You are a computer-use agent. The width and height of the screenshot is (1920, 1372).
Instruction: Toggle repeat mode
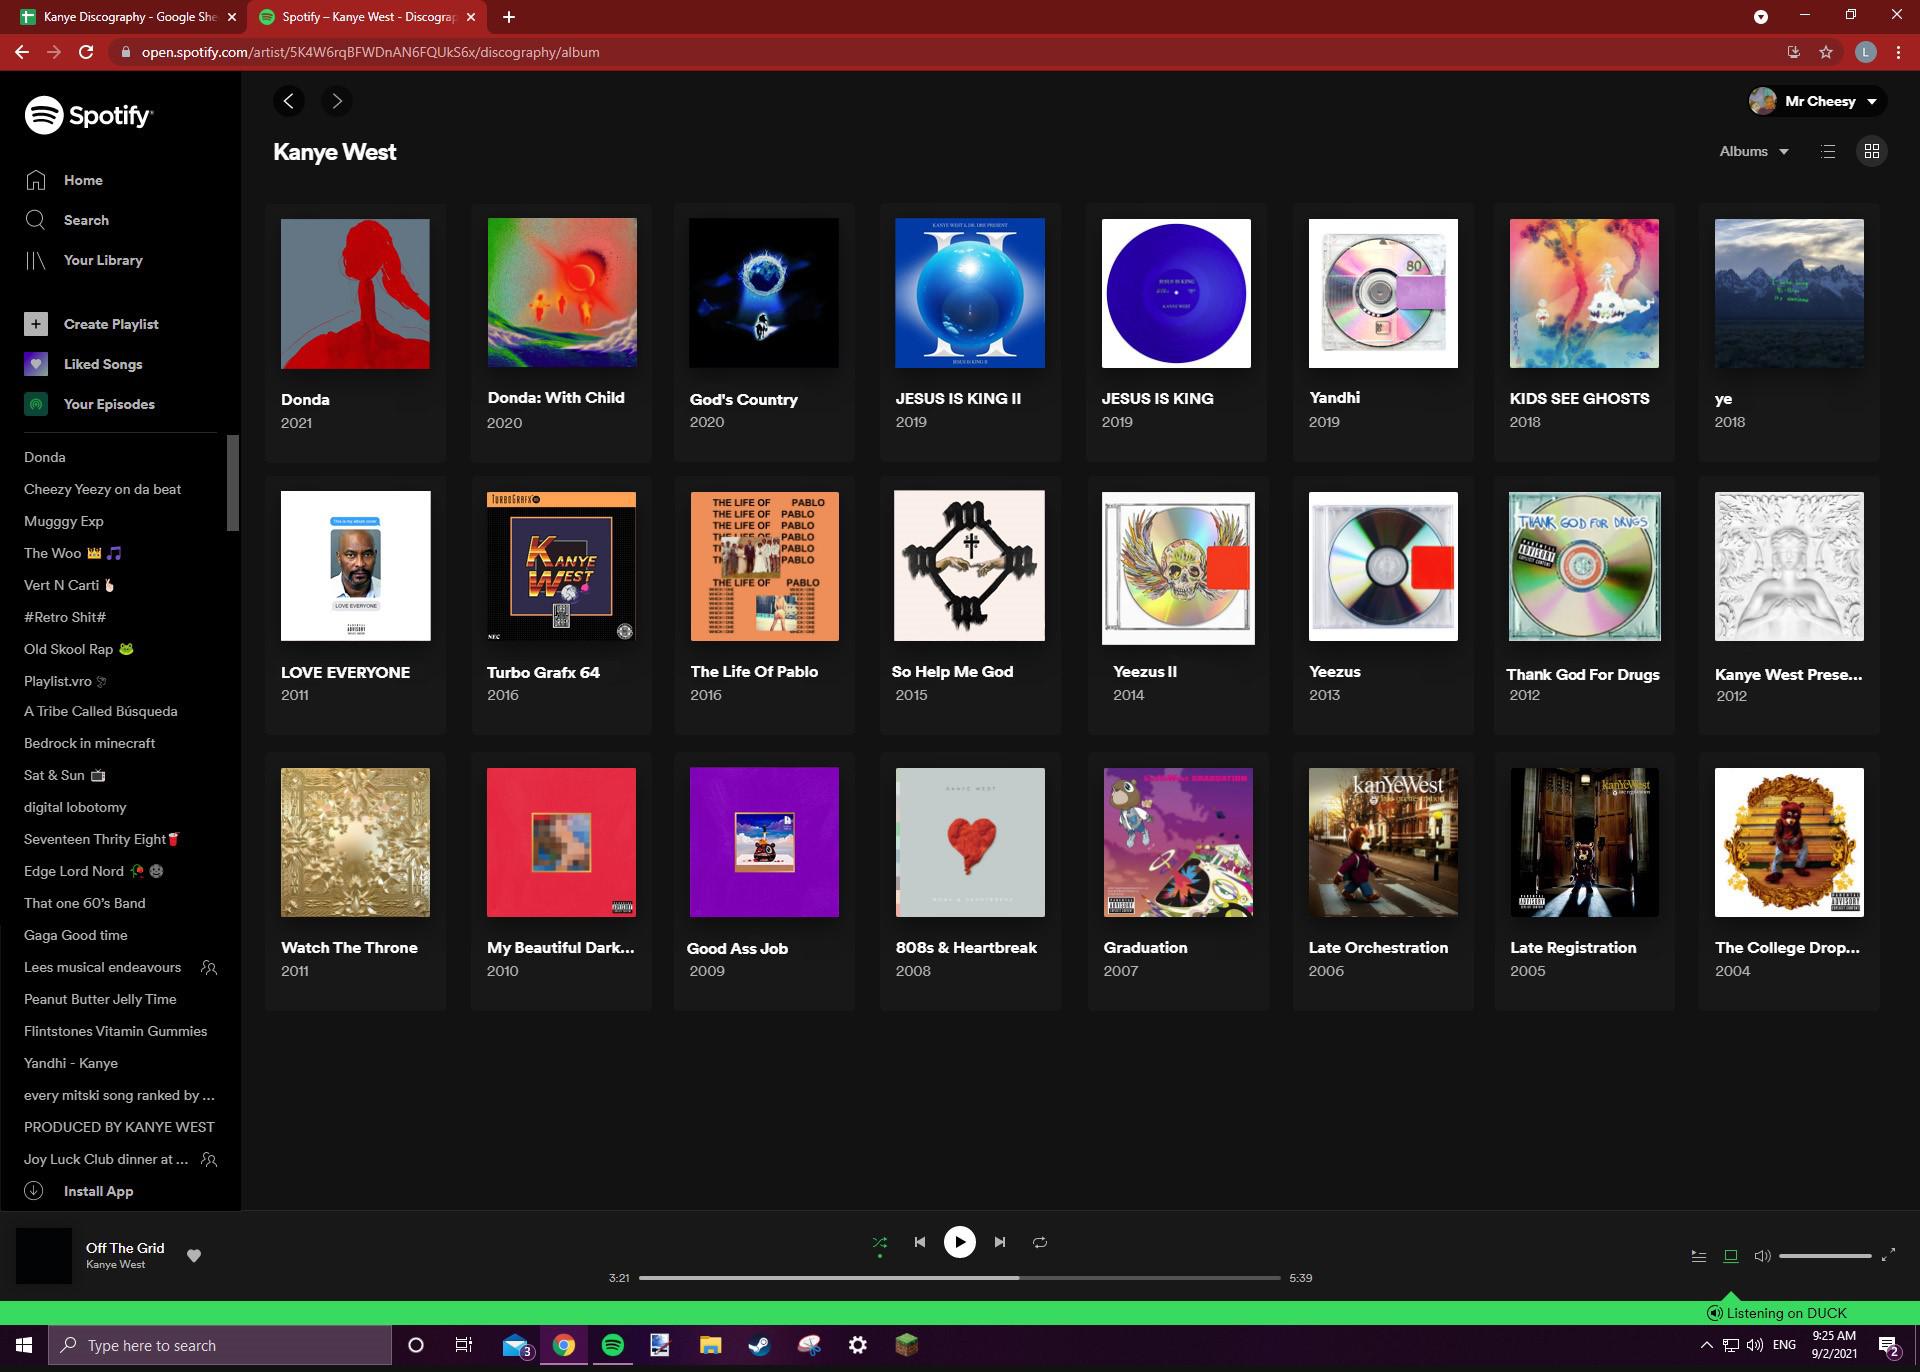[x=1039, y=1242]
